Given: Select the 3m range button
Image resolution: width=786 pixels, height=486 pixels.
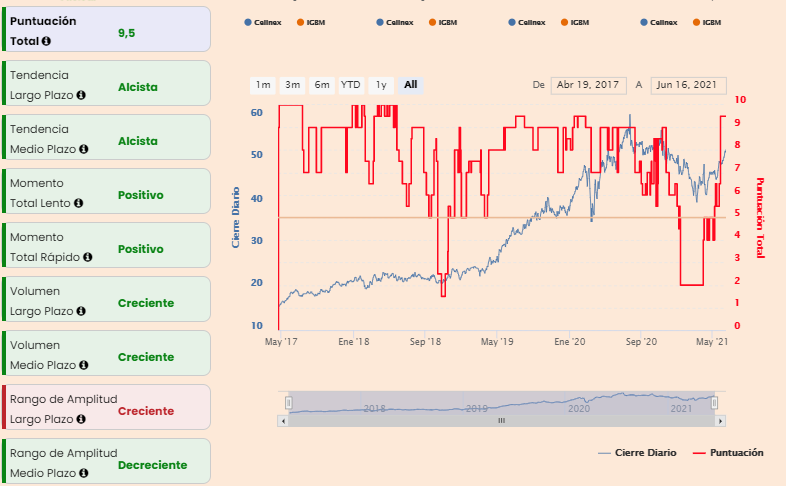Looking at the screenshot, I should pyautogui.click(x=292, y=85).
